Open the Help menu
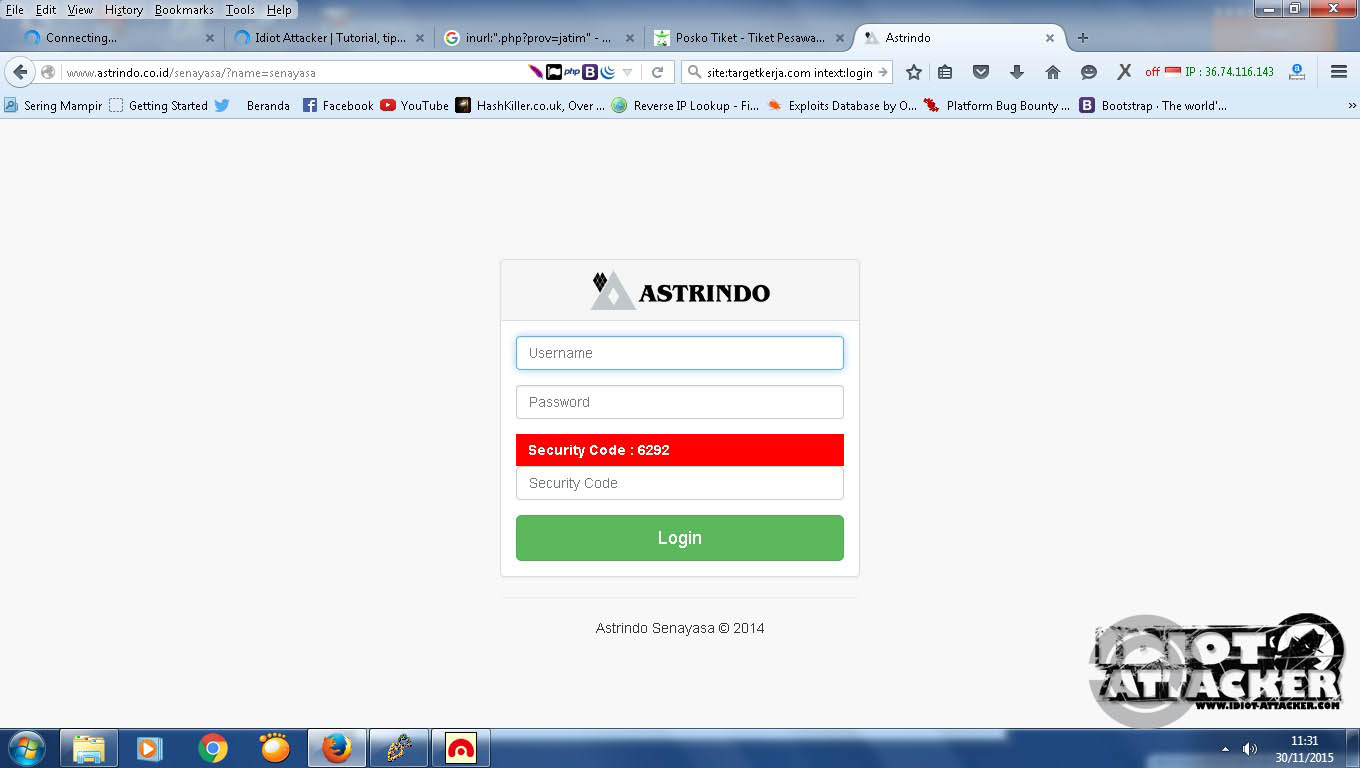This screenshot has height=768, width=1360. tap(279, 10)
